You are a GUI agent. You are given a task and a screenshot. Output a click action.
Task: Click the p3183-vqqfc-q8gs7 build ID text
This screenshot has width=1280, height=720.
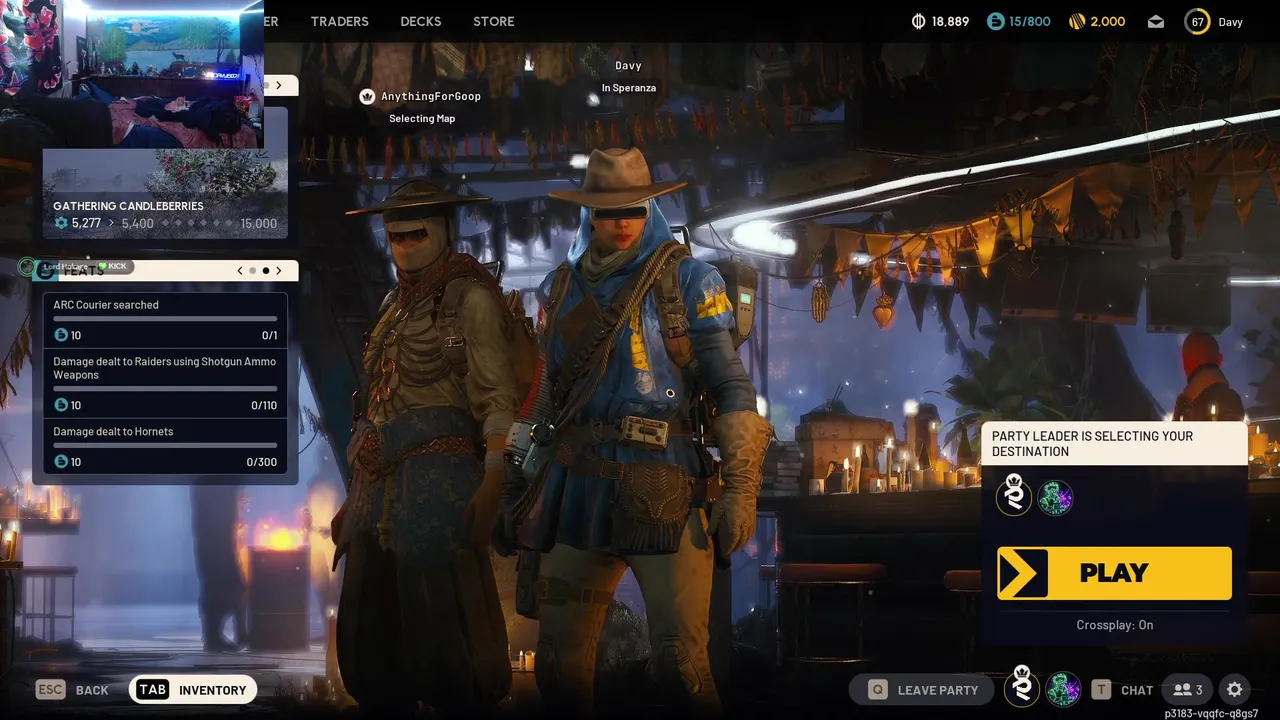tap(1211, 713)
